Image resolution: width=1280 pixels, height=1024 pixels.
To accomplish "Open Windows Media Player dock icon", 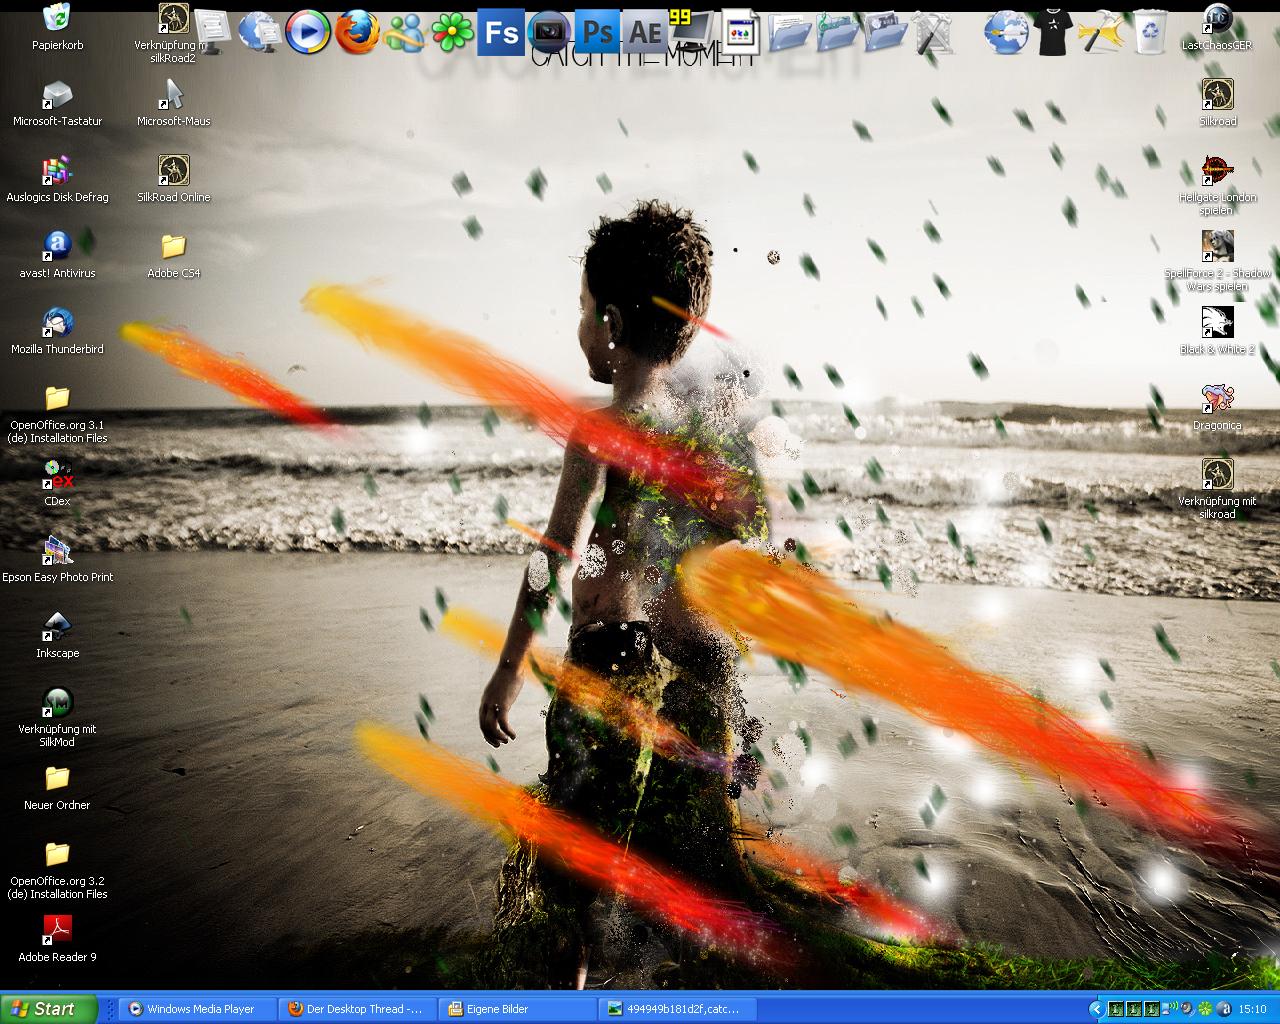I will (x=307, y=33).
